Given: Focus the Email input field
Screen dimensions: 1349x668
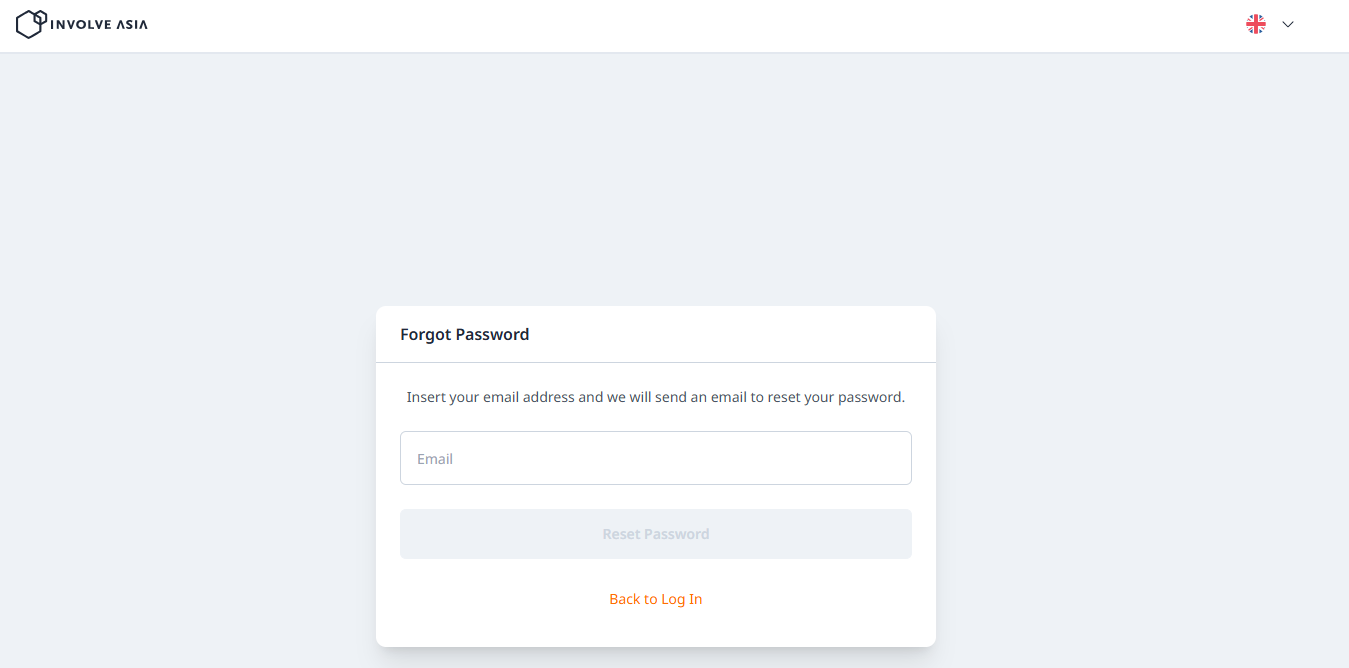Looking at the screenshot, I should [x=655, y=458].
